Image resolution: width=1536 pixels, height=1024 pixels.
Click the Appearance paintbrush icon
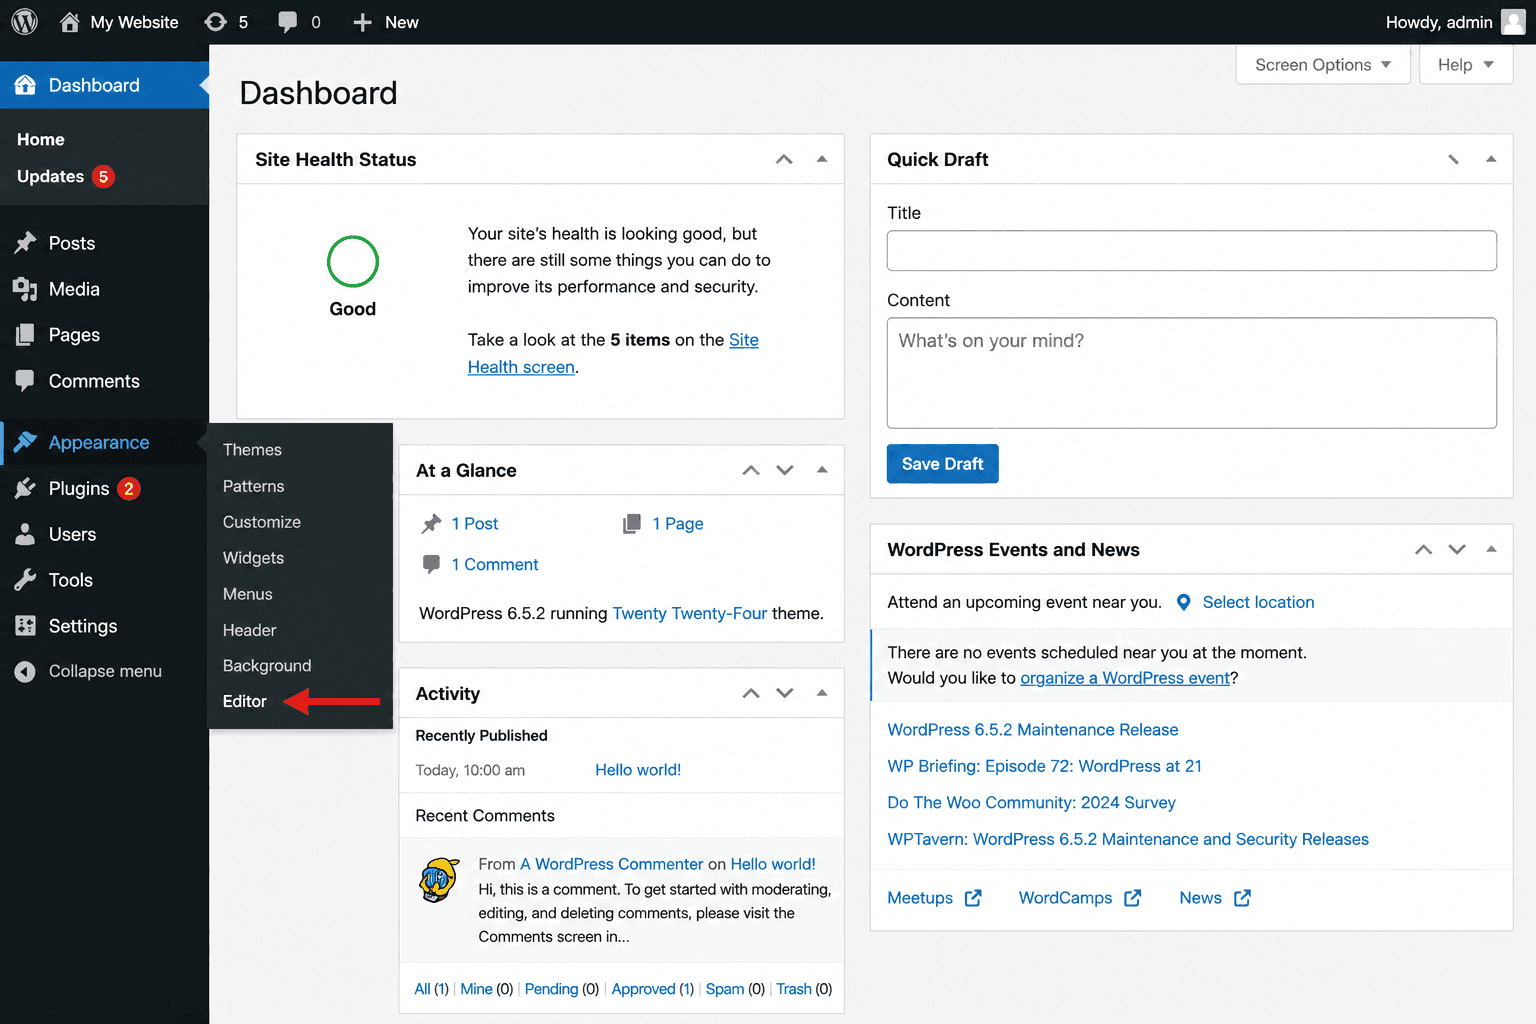25,442
